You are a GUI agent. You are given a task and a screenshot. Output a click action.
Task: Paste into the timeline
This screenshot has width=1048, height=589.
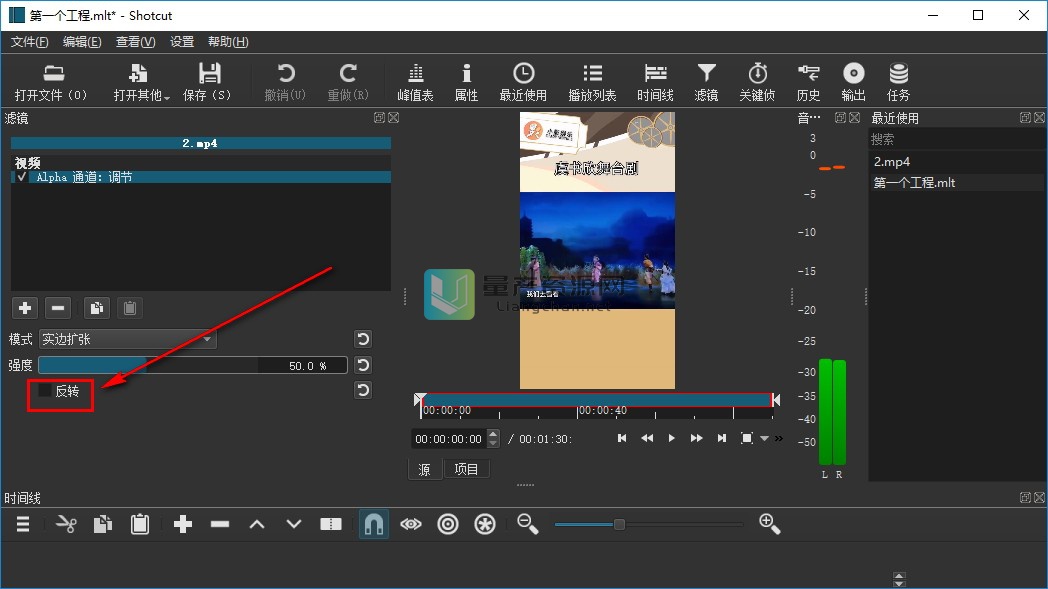point(140,525)
